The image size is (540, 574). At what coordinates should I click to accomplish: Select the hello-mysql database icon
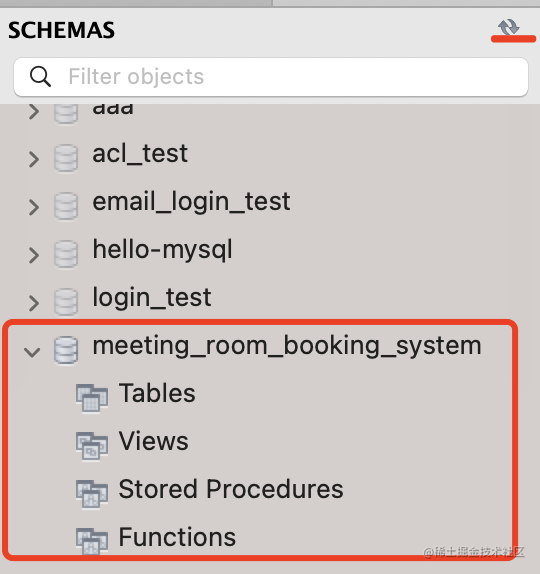tap(66, 254)
